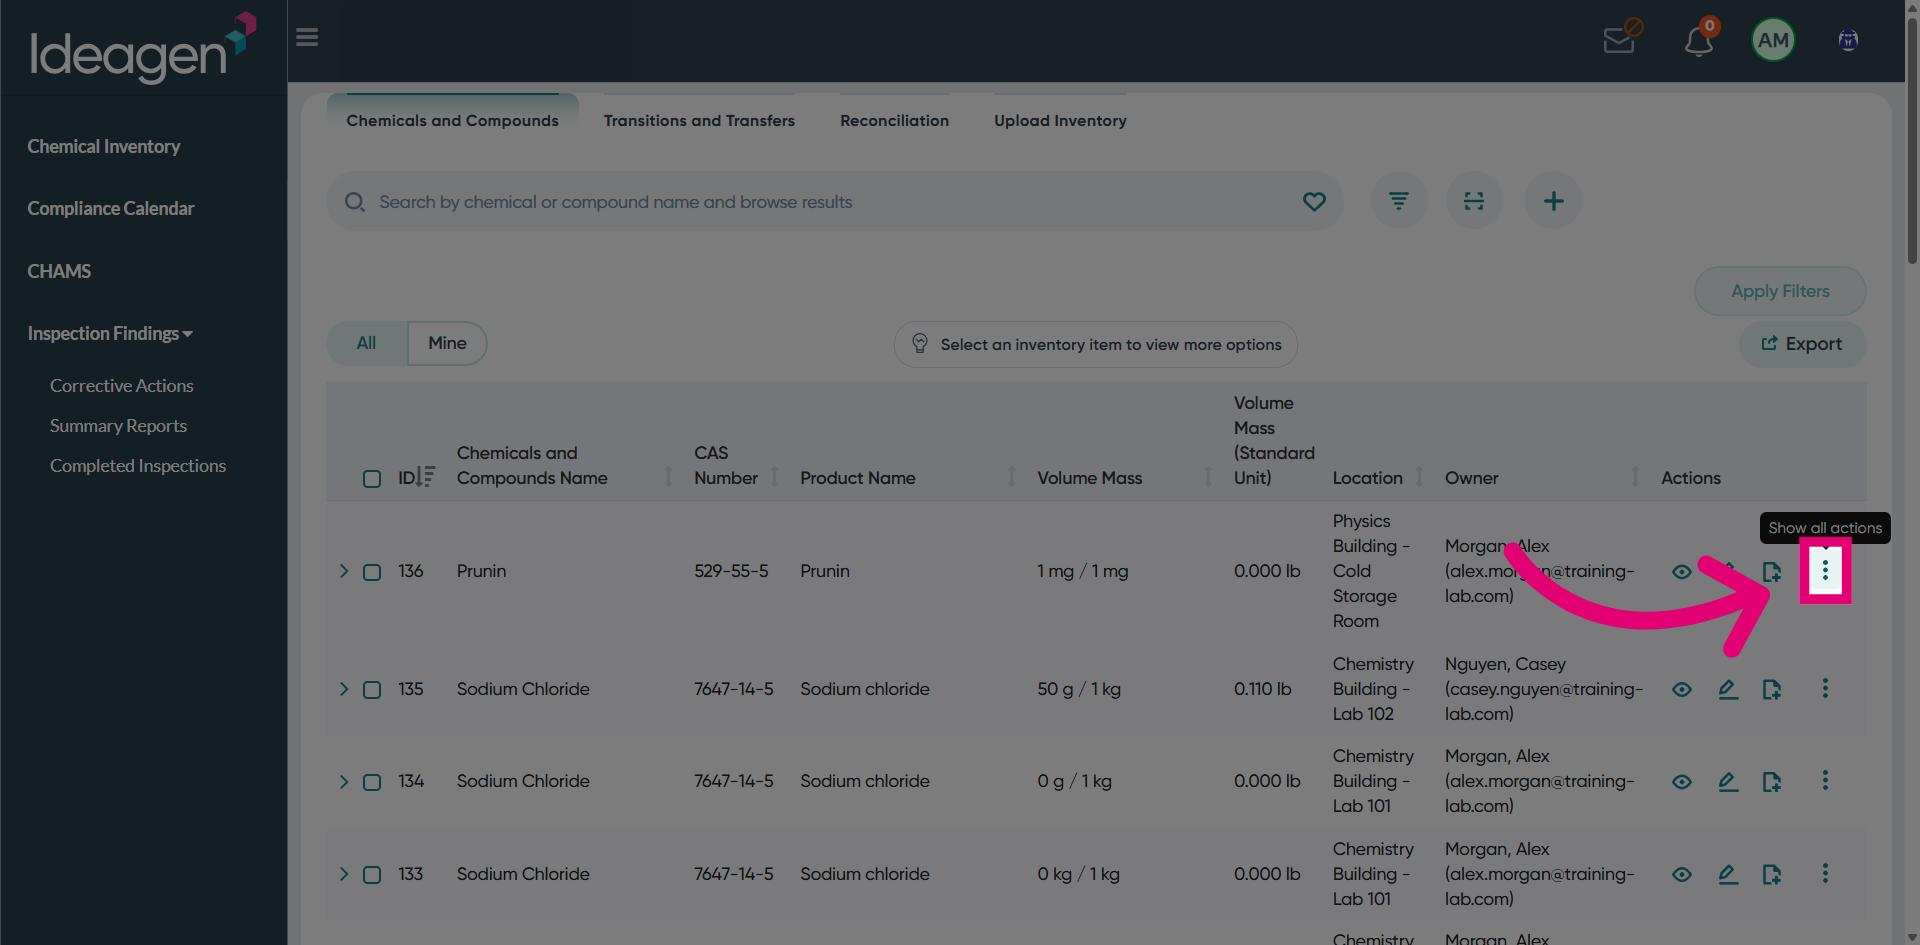Screen dimensions: 1920x945
Task: Open the Reconciliation tab
Action: click(x=894, y=120)
